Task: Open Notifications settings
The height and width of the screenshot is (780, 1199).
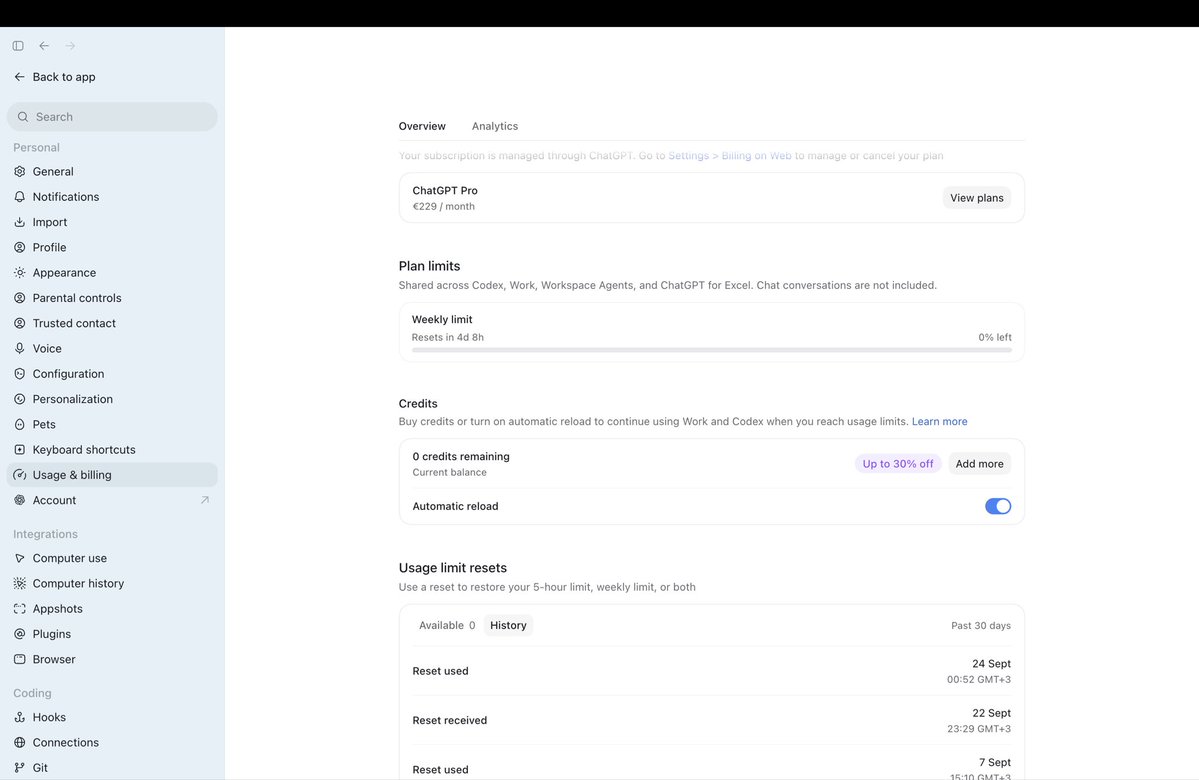Action: point(112,197)
